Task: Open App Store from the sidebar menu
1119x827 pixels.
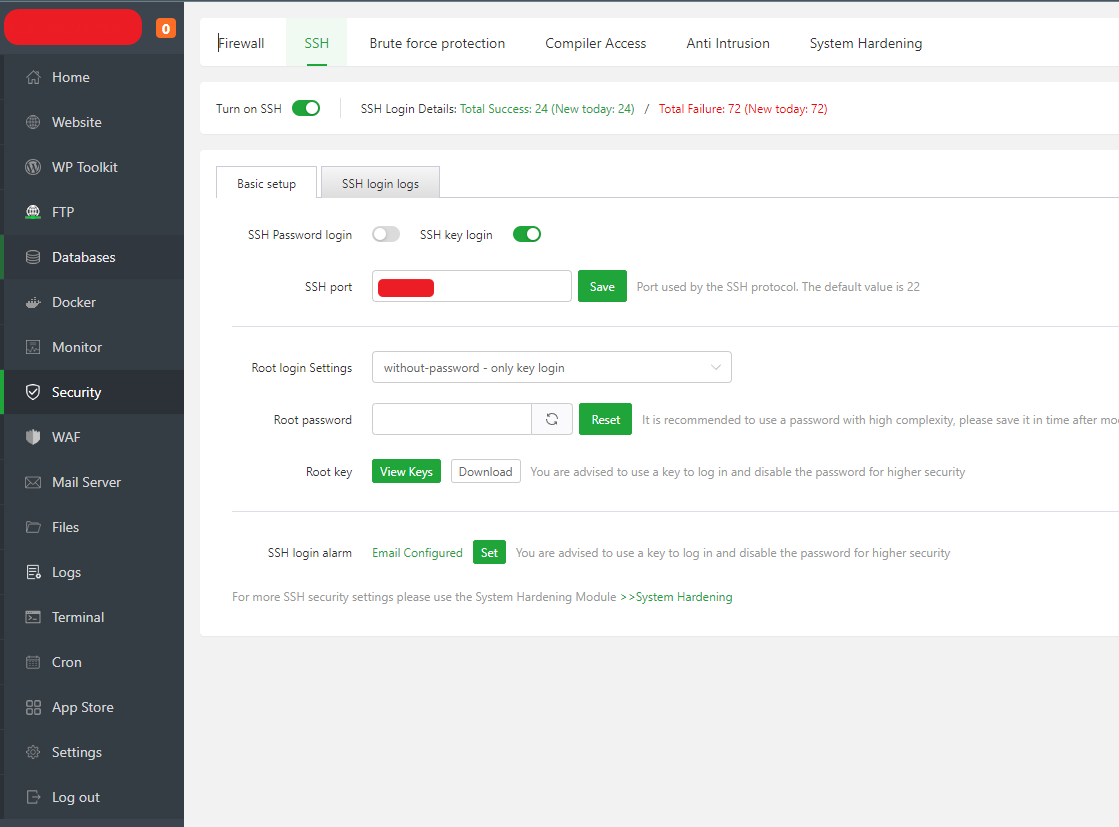Action: pyautogui.click(x=93, y=706)
